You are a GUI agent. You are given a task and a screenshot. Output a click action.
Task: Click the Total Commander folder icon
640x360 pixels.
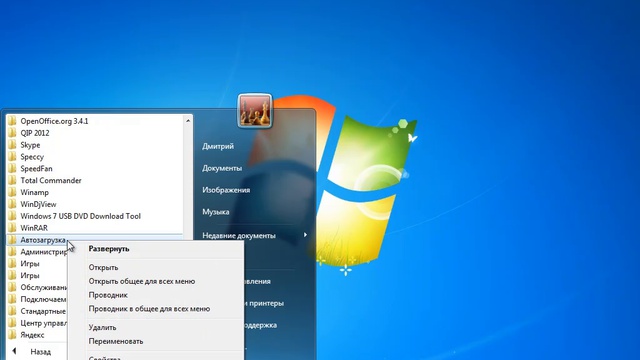point(12,180)
